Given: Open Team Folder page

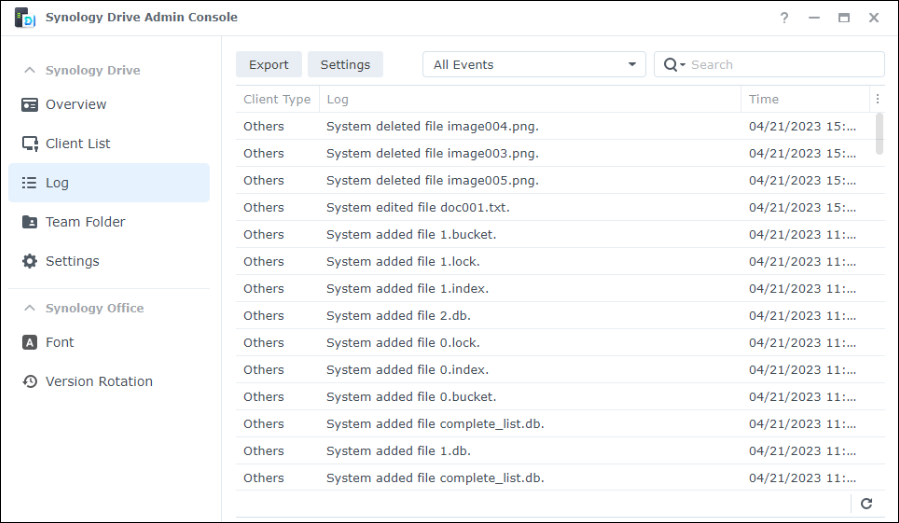Looking at the screenshot, I should pos(109,222).
